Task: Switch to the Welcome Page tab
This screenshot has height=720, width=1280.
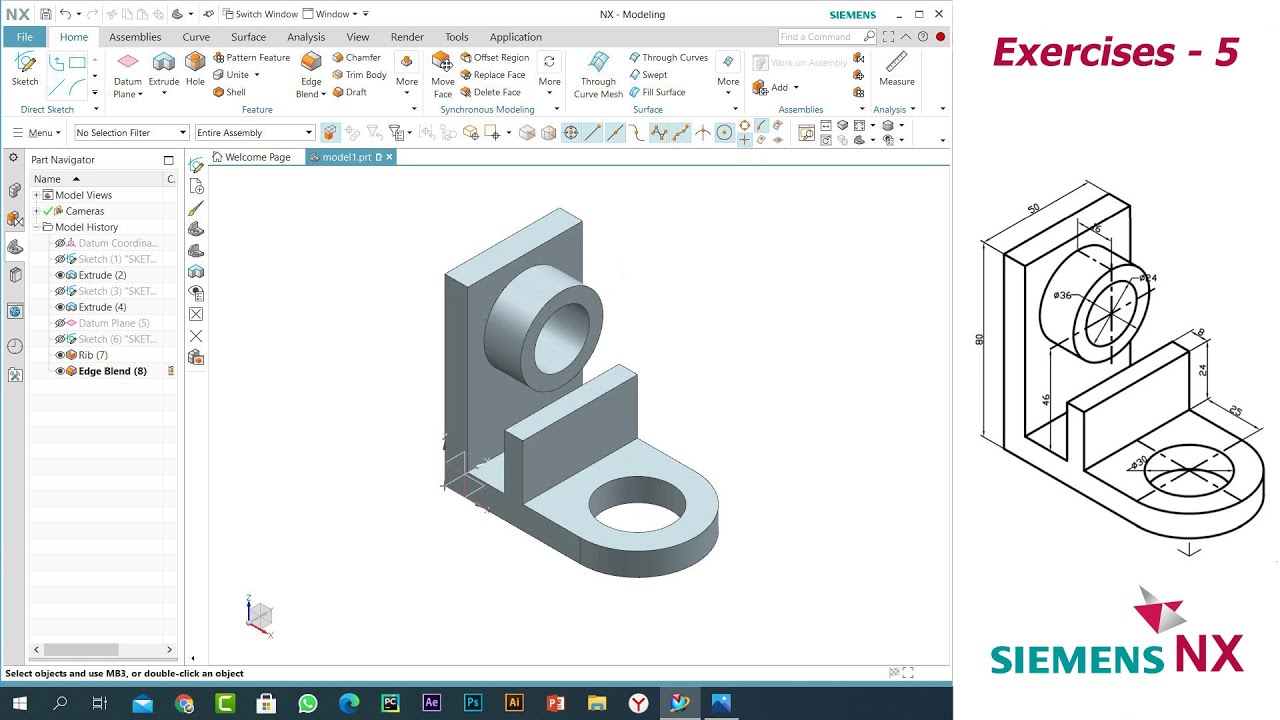Action: pos(251,157)
